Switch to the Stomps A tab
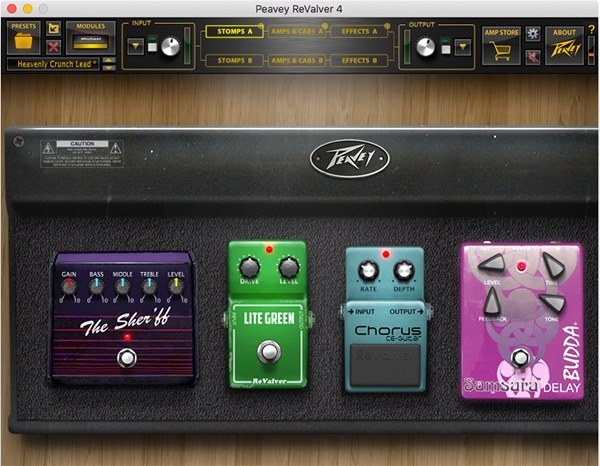 pyautogui.click(x=235, y=31)
